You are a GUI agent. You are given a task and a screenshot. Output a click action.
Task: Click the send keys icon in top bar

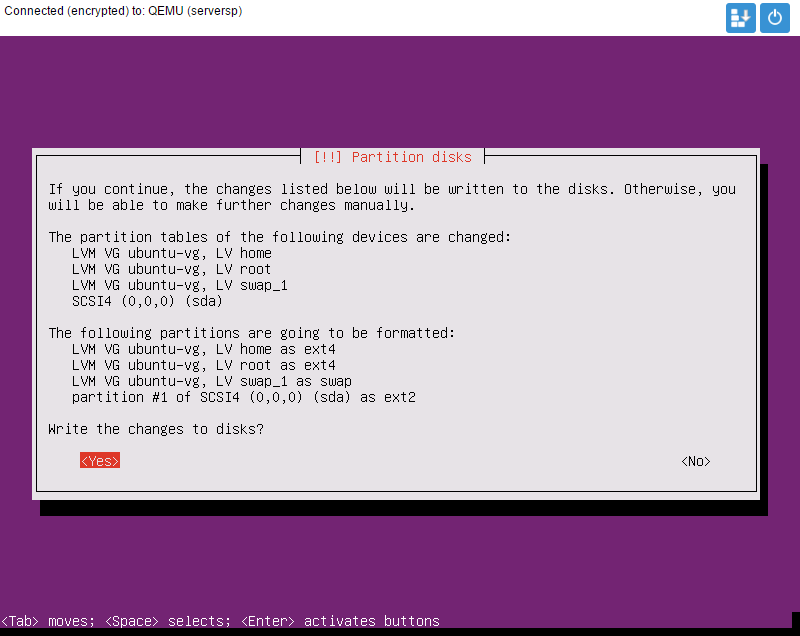click(741, 18)
